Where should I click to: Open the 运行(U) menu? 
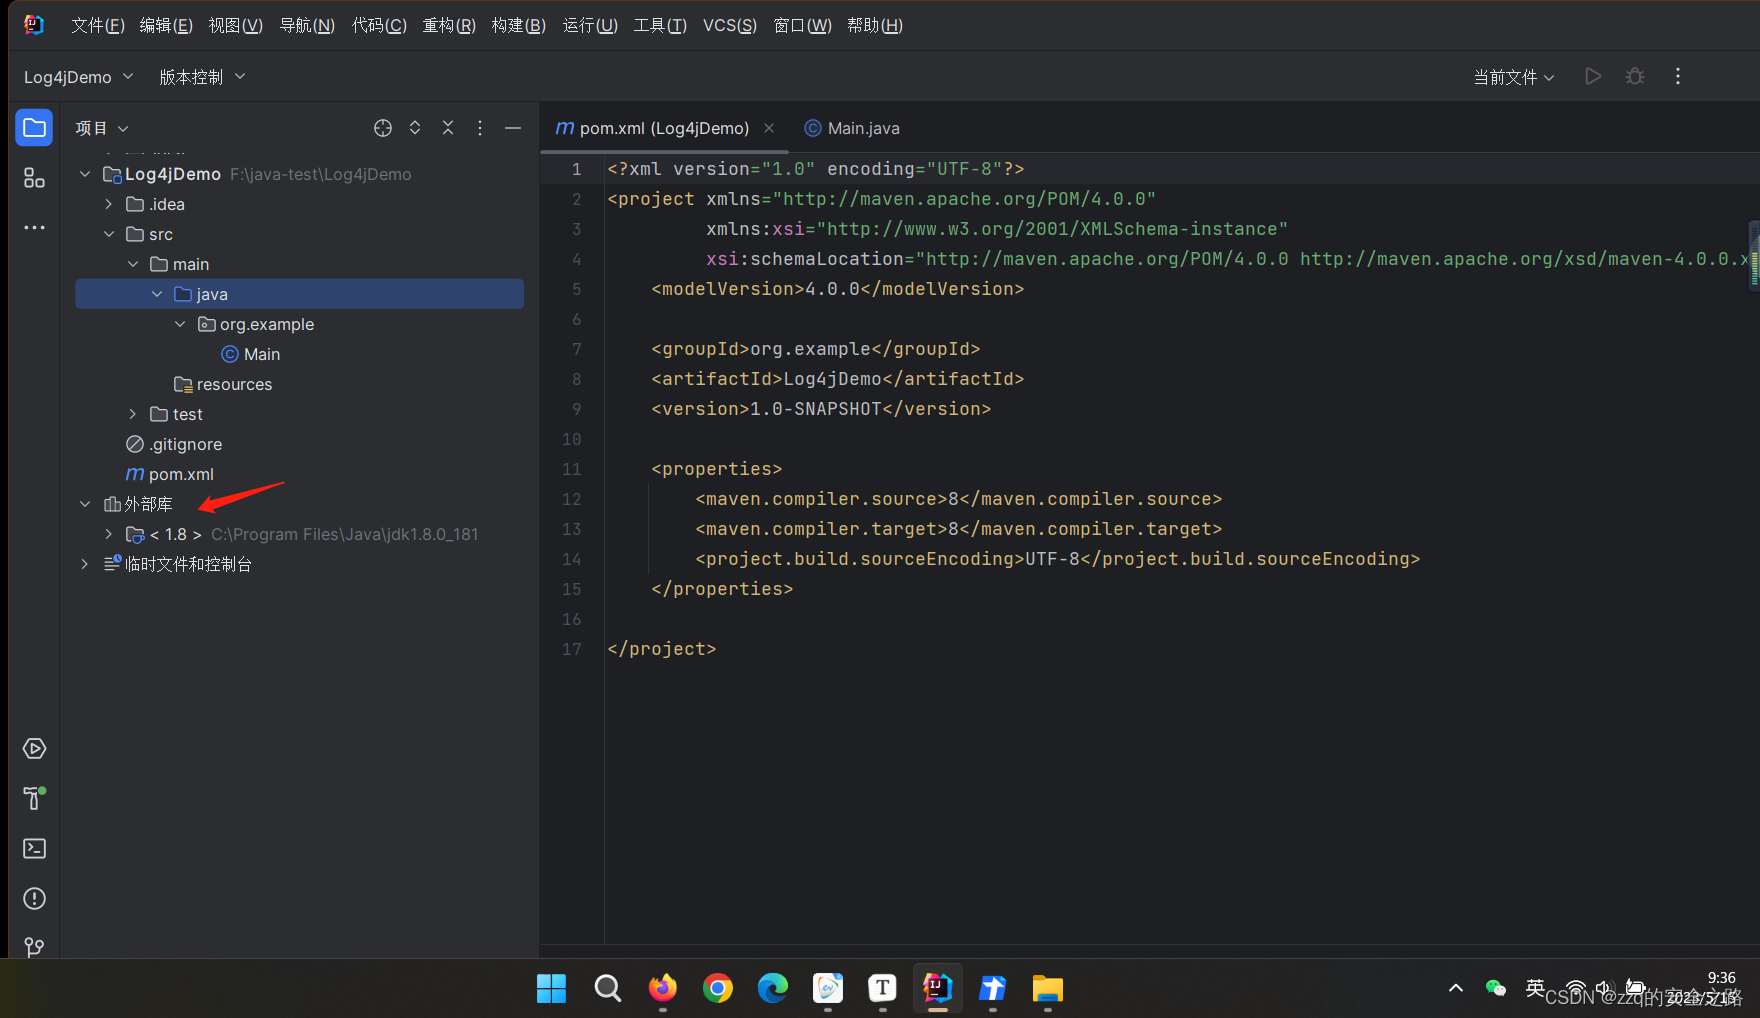[590, 25]
